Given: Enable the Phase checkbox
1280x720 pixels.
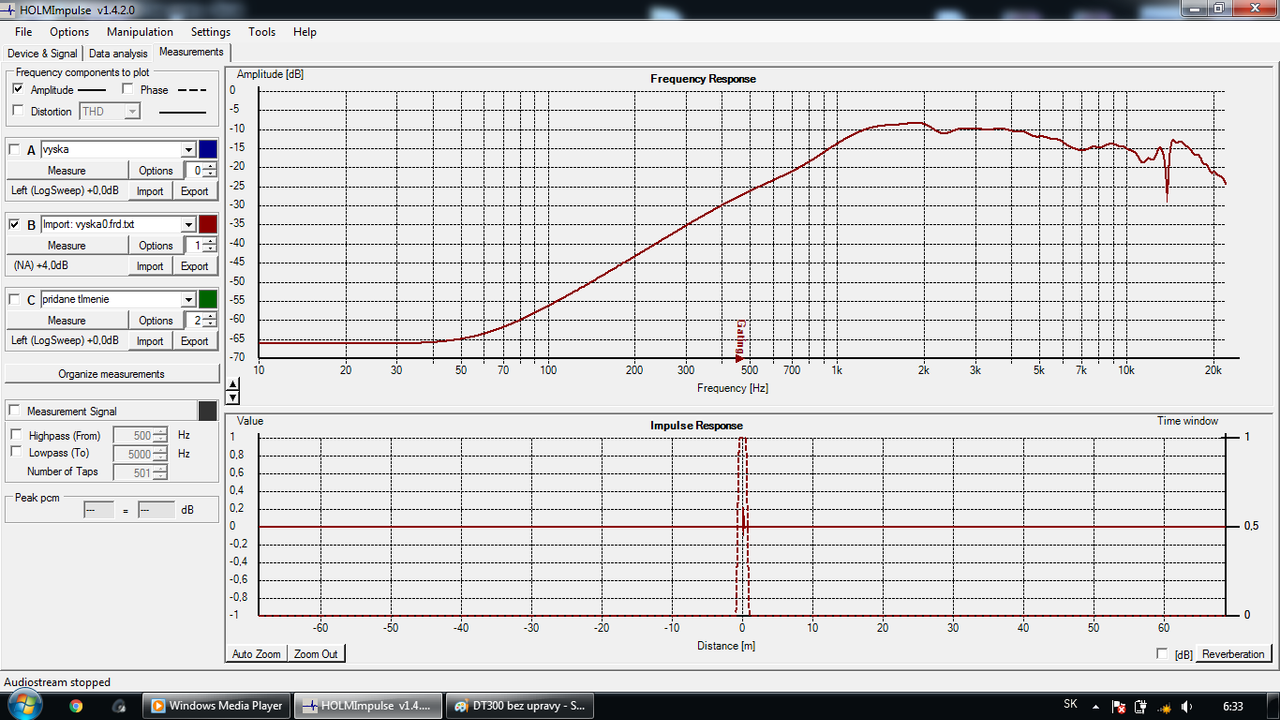Looking at the screenshot, I should (x=127, y=89).
